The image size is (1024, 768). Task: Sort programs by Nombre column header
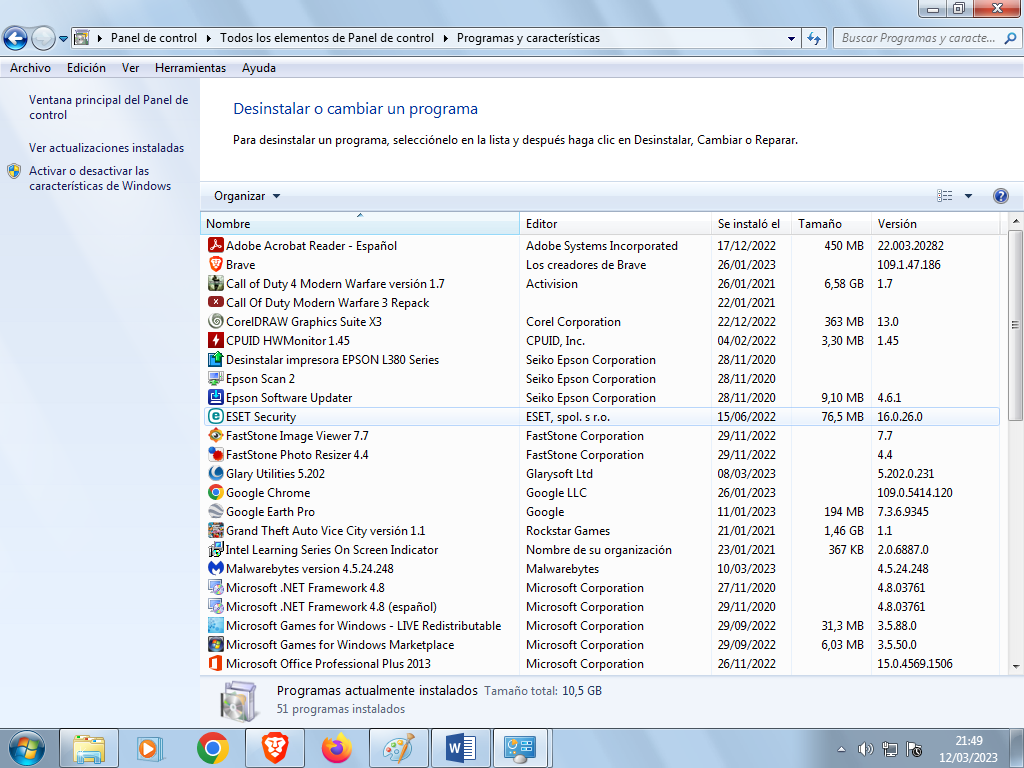click(x=360, y=223)
